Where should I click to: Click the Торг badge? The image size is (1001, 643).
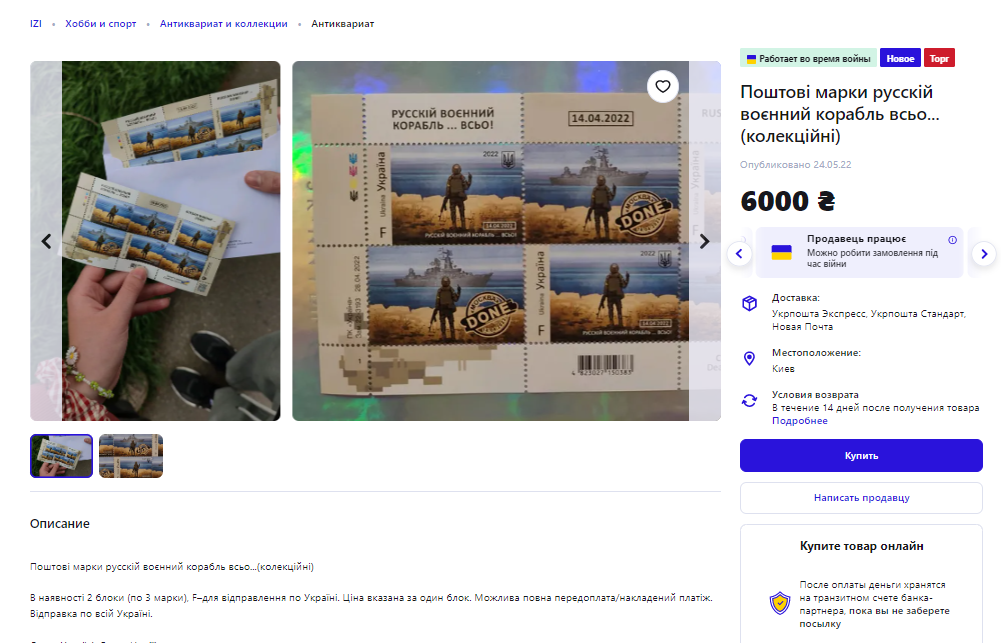(939, 58)
